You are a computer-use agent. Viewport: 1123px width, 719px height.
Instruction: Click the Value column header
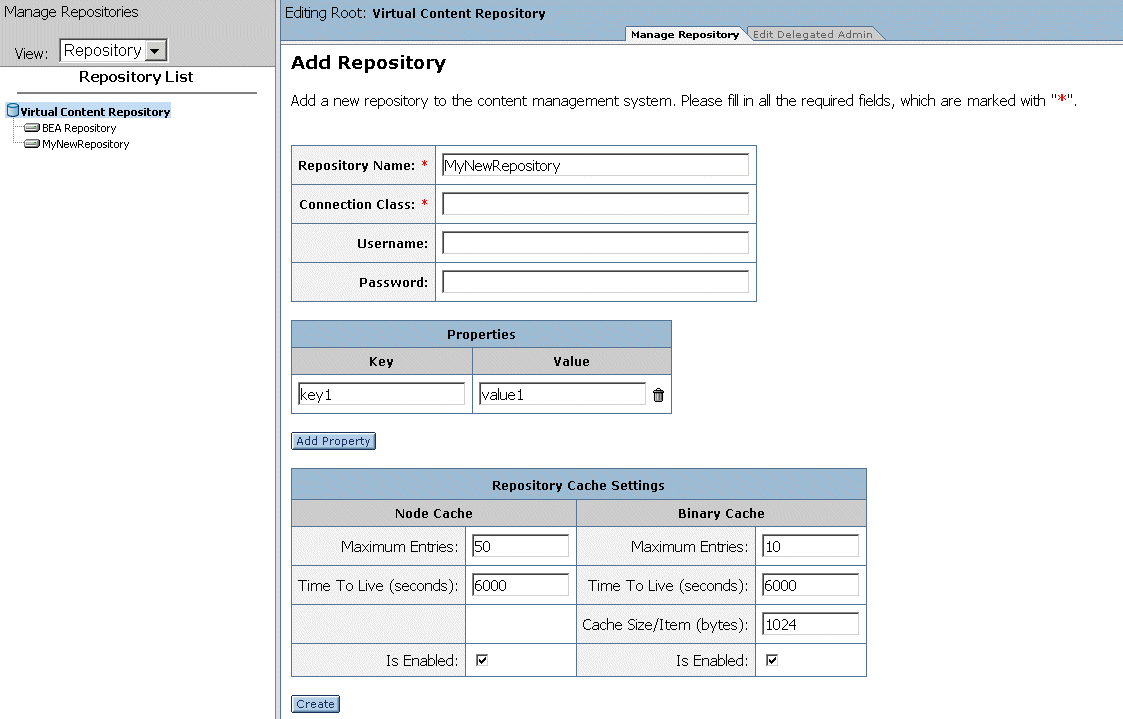(x=572, y=362)
